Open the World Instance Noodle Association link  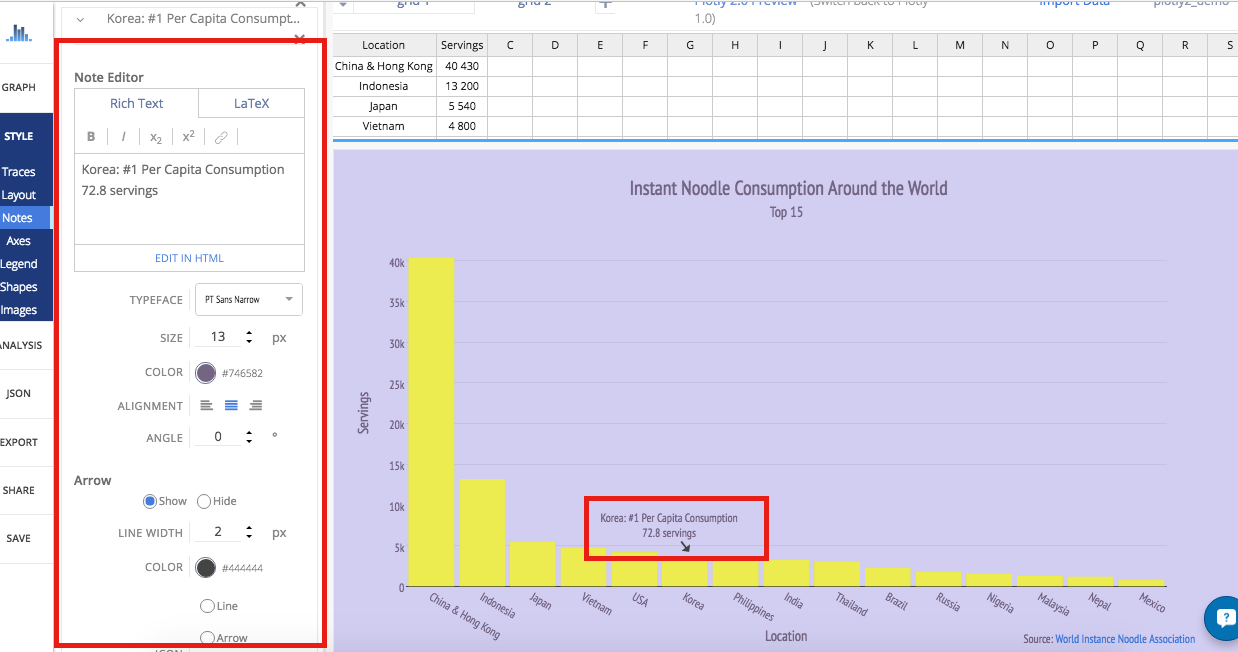tap(1125, 639)
